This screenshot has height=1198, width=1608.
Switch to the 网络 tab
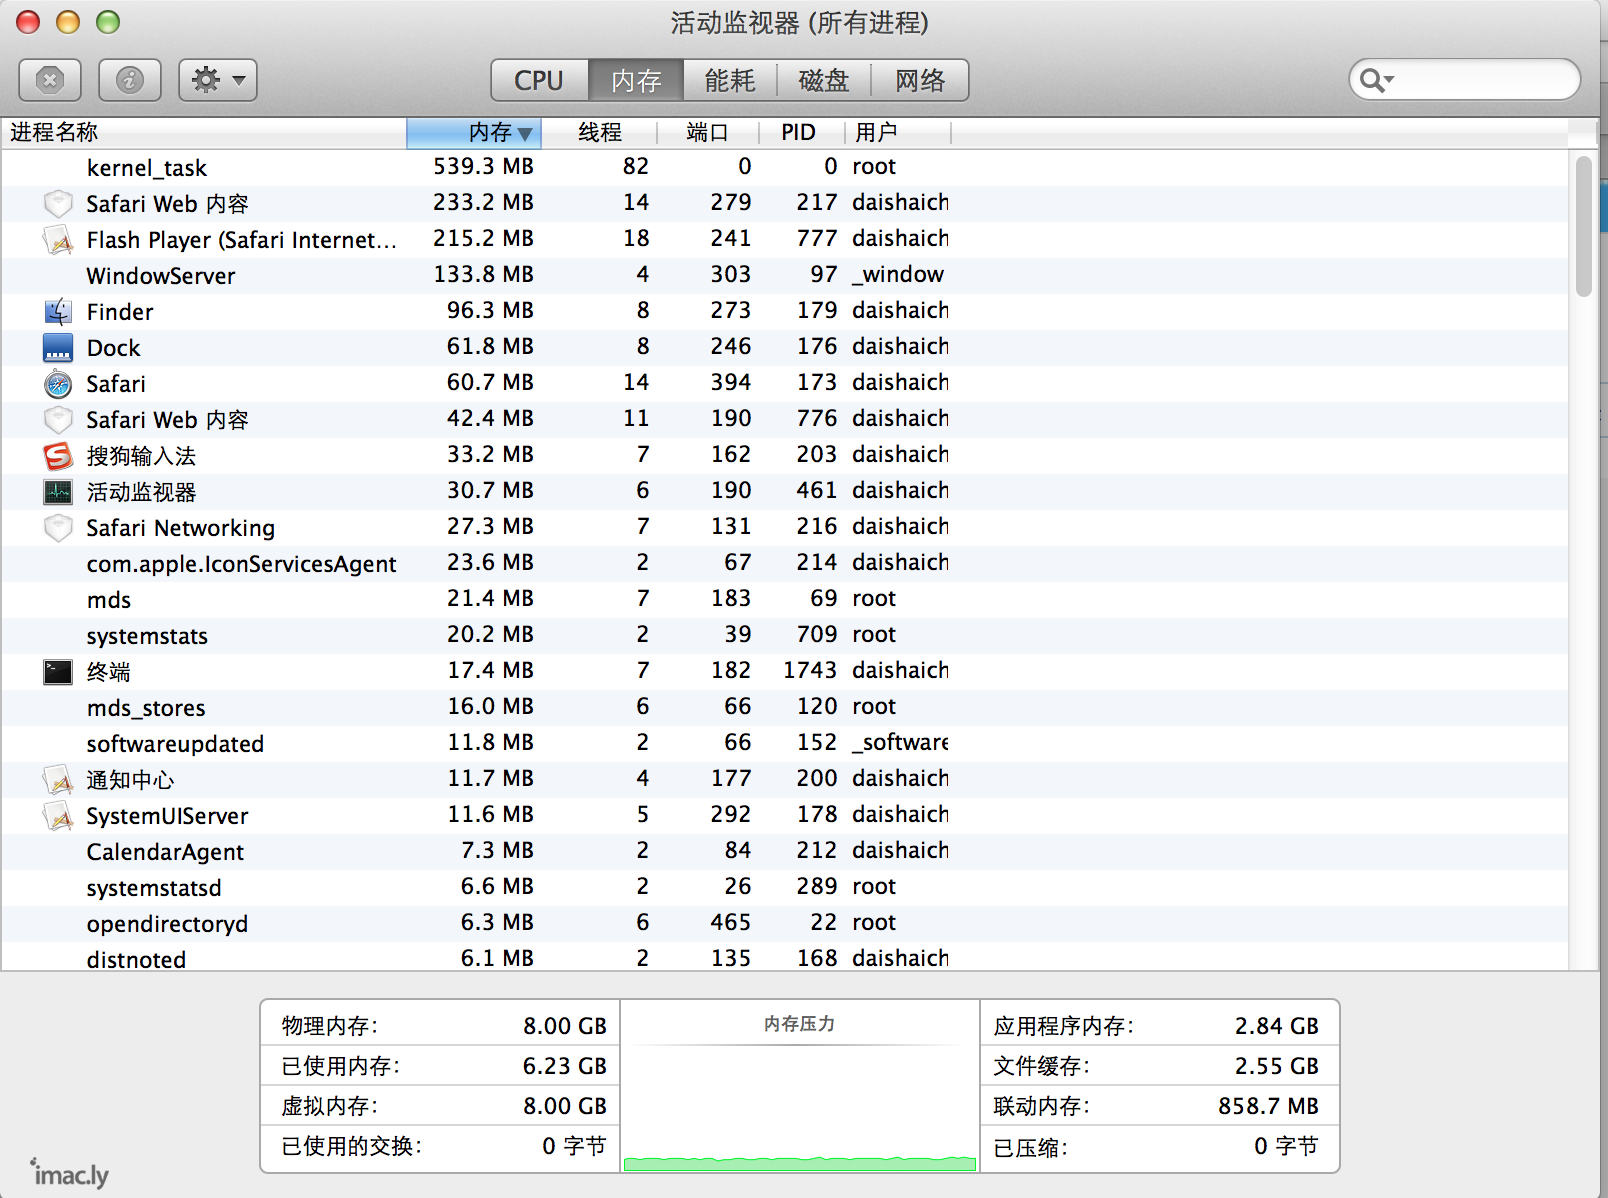[x=920, y=80]
